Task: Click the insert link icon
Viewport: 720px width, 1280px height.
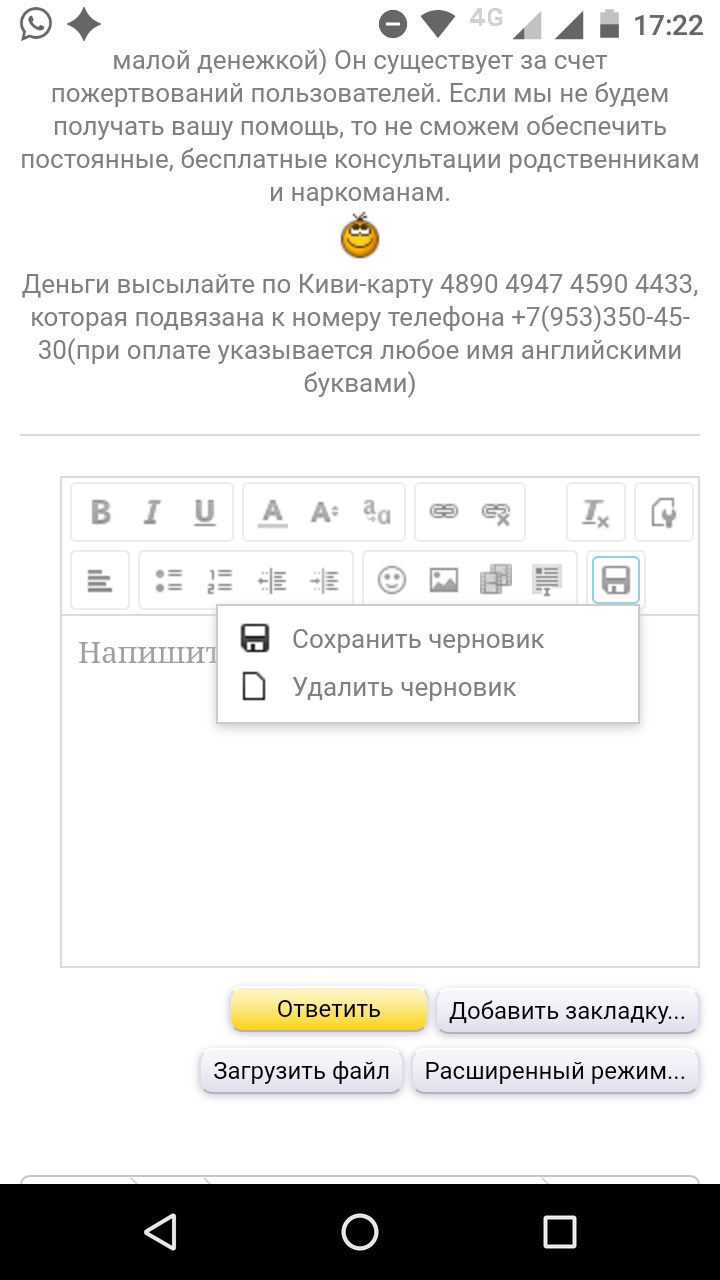Action: 443,512
